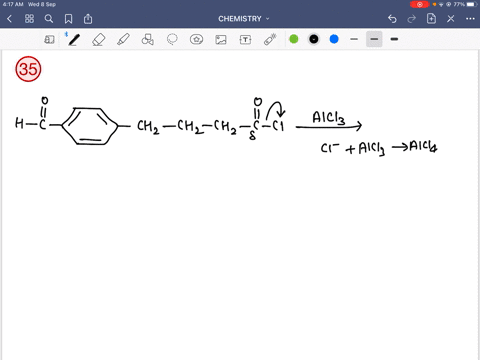Viewport: 480px width, 360px height.
Task: Add a new page
Action: 431,19
